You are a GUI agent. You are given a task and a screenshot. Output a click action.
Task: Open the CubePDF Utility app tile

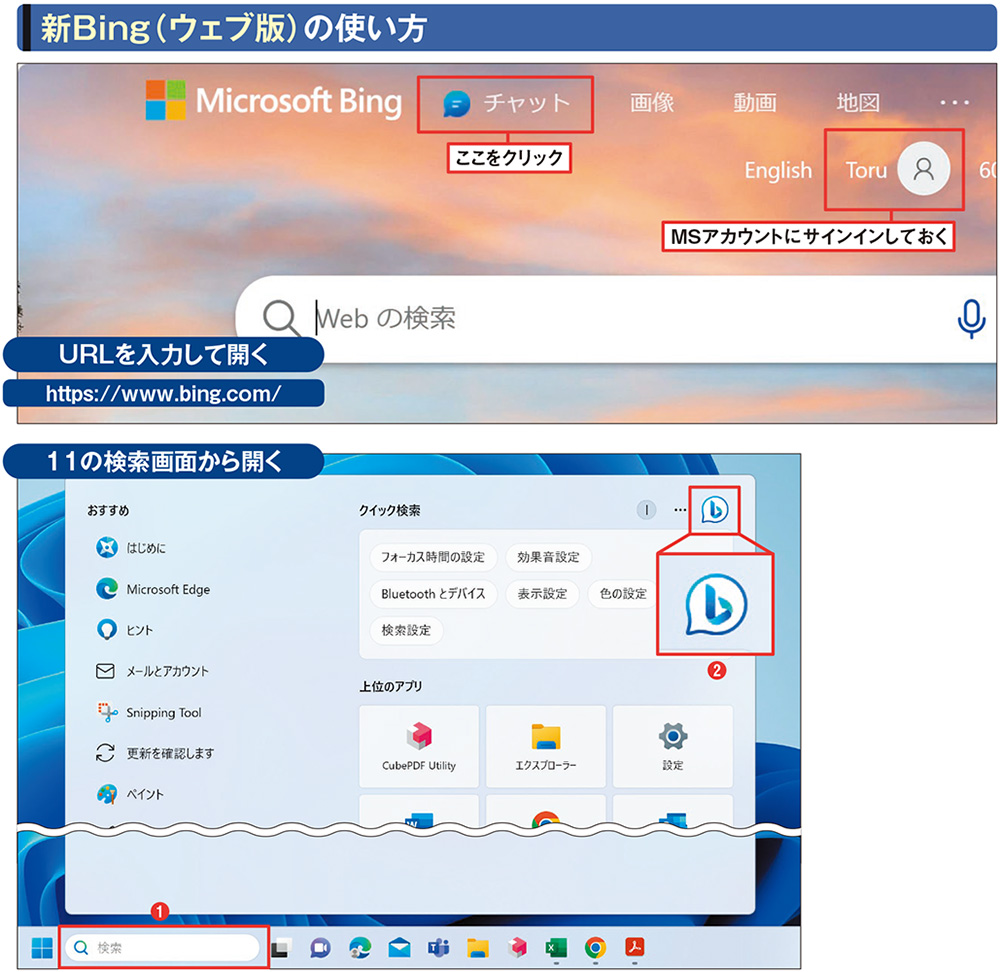click(x=418, y=748)
